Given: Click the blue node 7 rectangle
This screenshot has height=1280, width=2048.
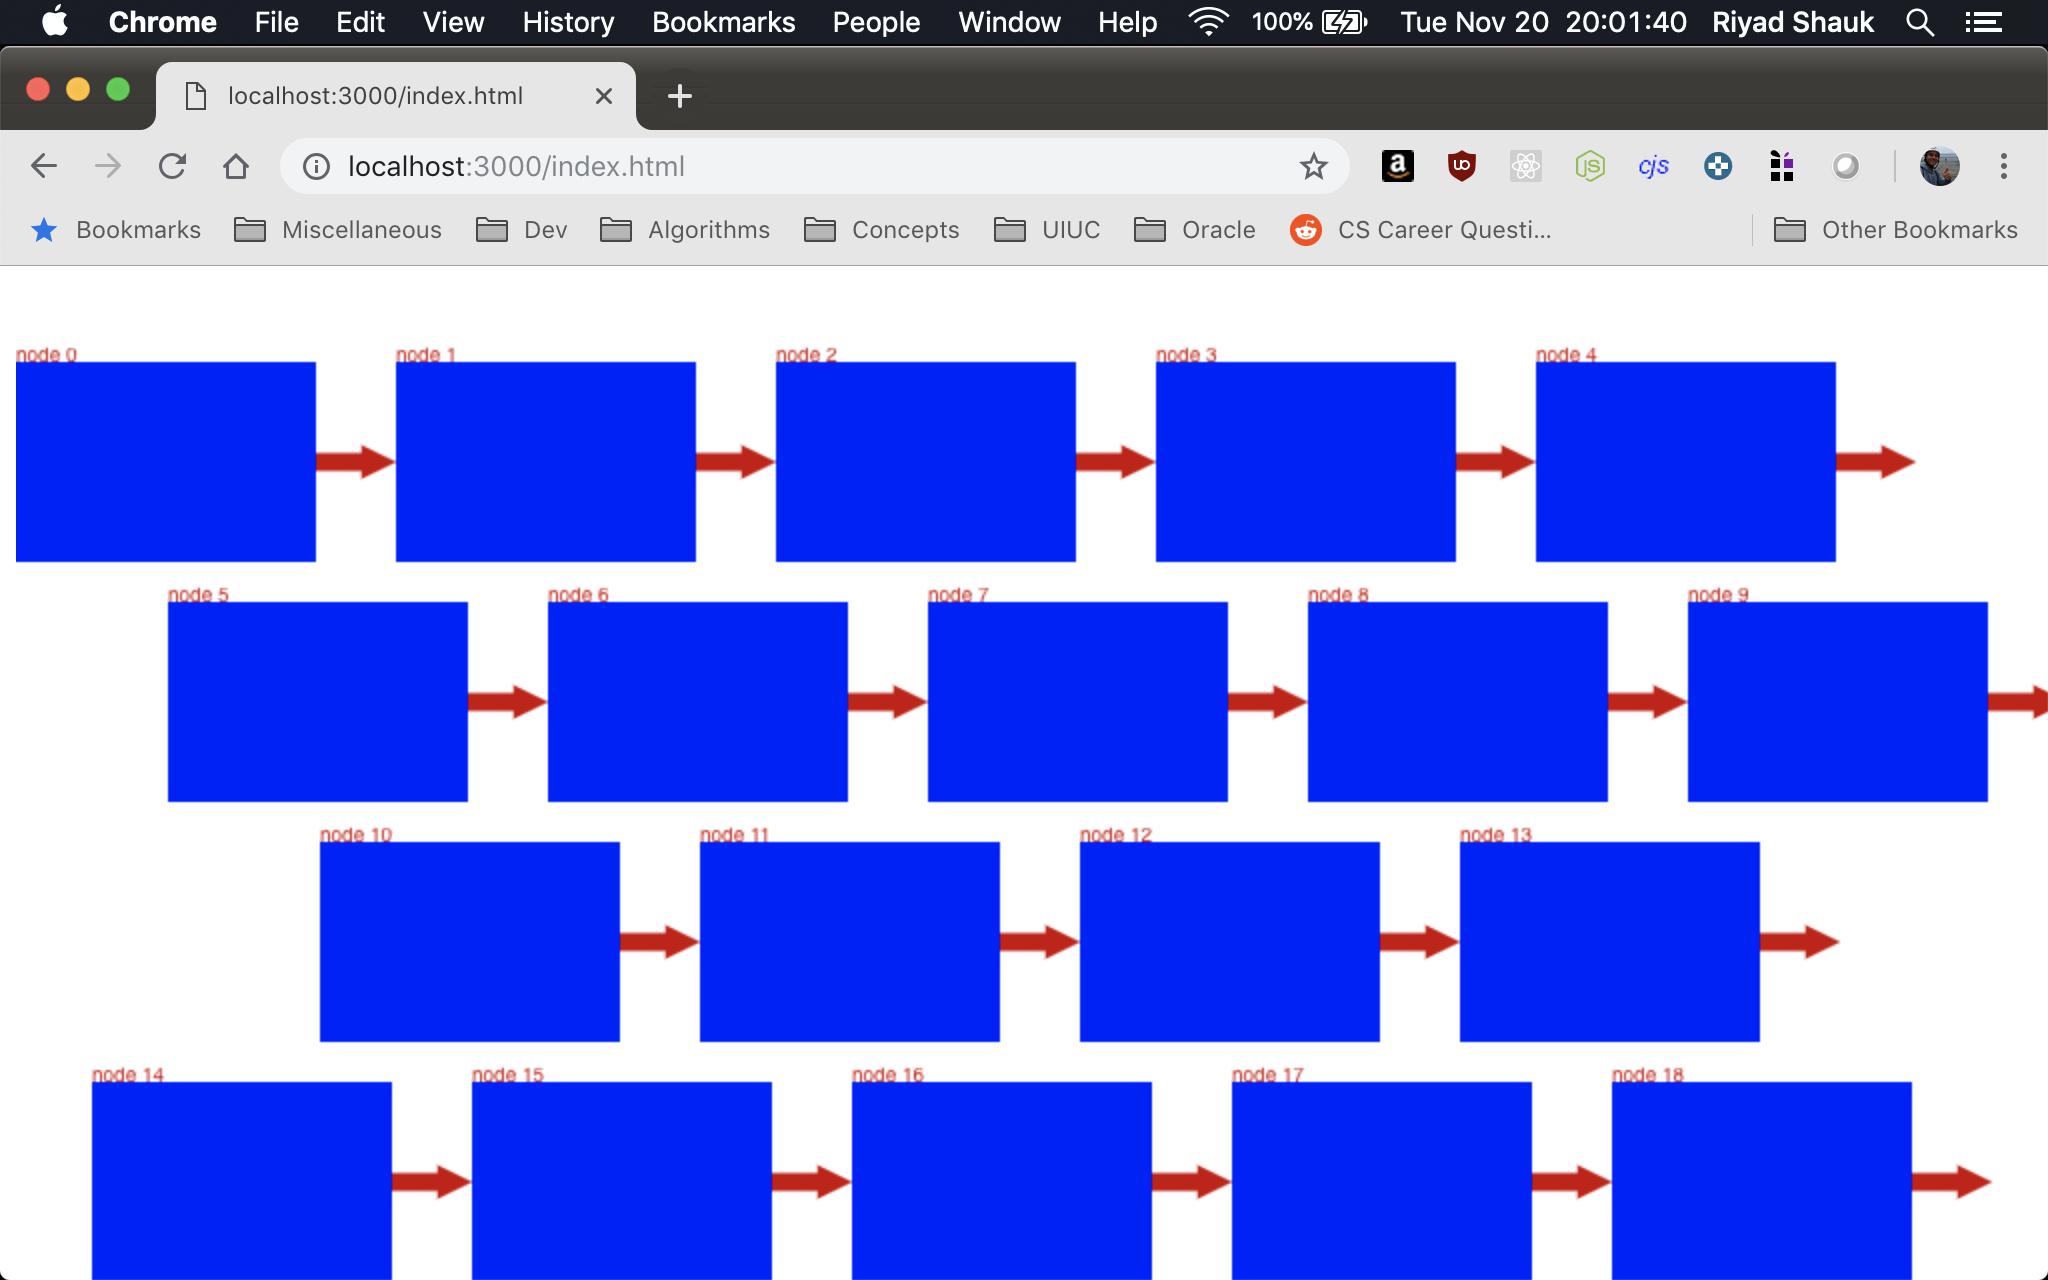Looking at the screenshot, I should click(x=1077, y=701).
